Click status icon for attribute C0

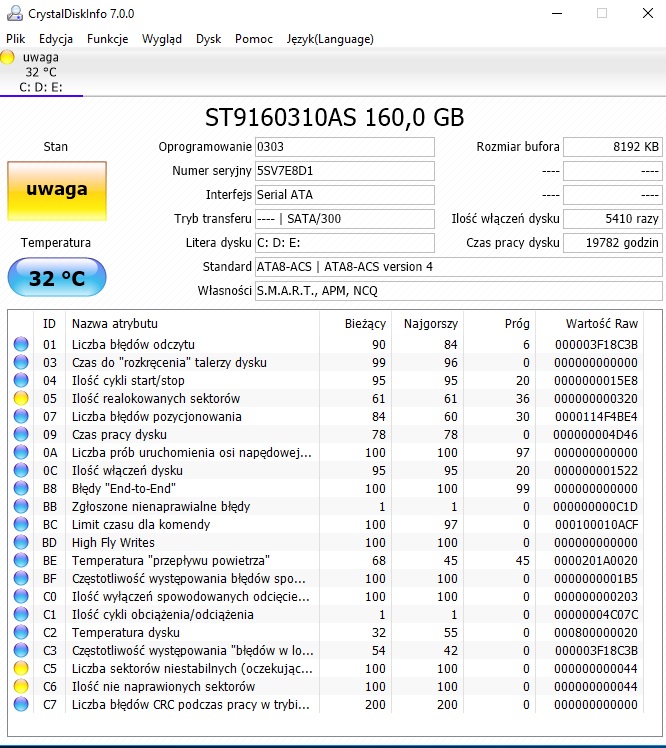click(21, 596)
